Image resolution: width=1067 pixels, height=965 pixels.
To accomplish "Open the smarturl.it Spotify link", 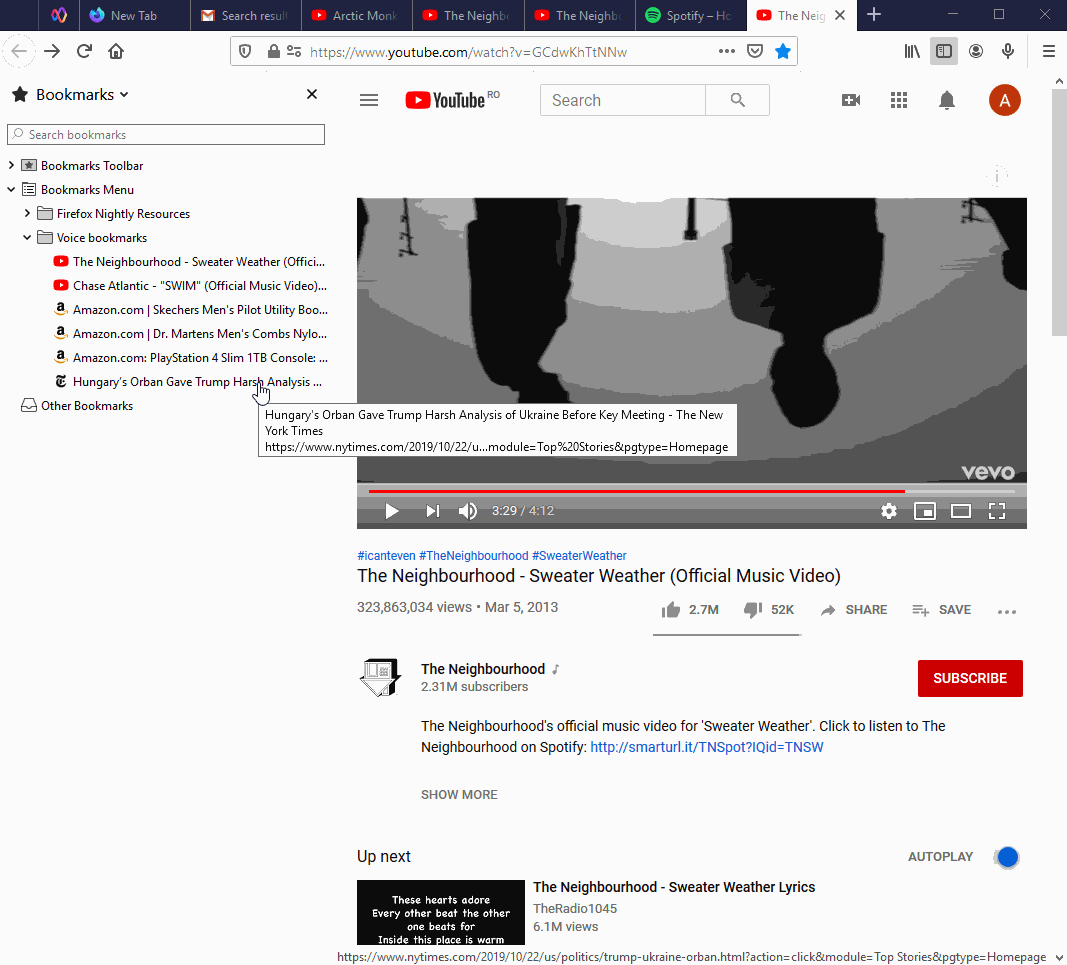I will (x=706, y=747).
